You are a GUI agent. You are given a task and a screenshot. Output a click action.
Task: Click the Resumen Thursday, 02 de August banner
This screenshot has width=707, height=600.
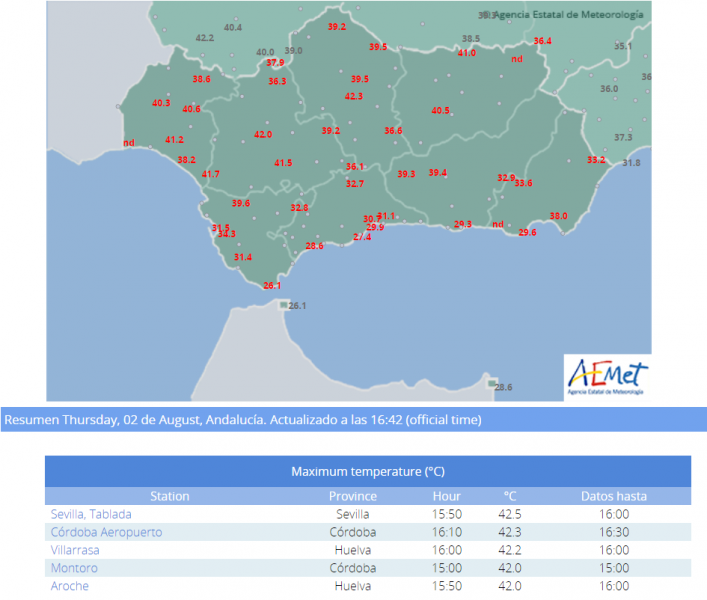(x=354, y=420)
